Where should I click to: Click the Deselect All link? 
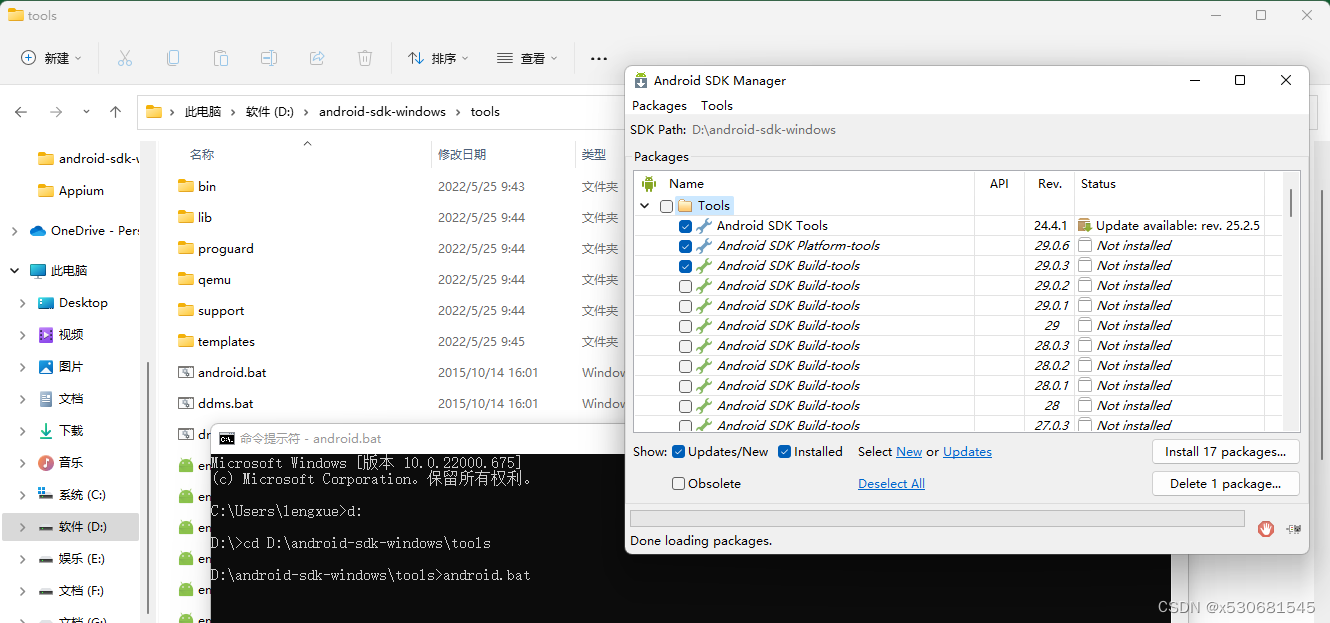click(891, 484)
